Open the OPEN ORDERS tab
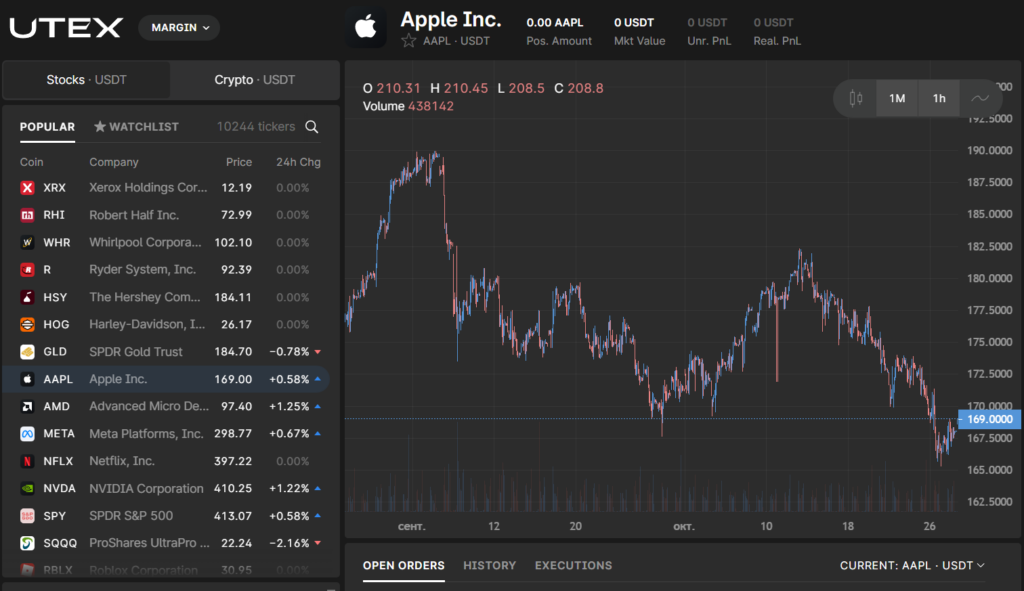Image resolution: width=1024 pixels, height=591 pixels. pos(404,566)
